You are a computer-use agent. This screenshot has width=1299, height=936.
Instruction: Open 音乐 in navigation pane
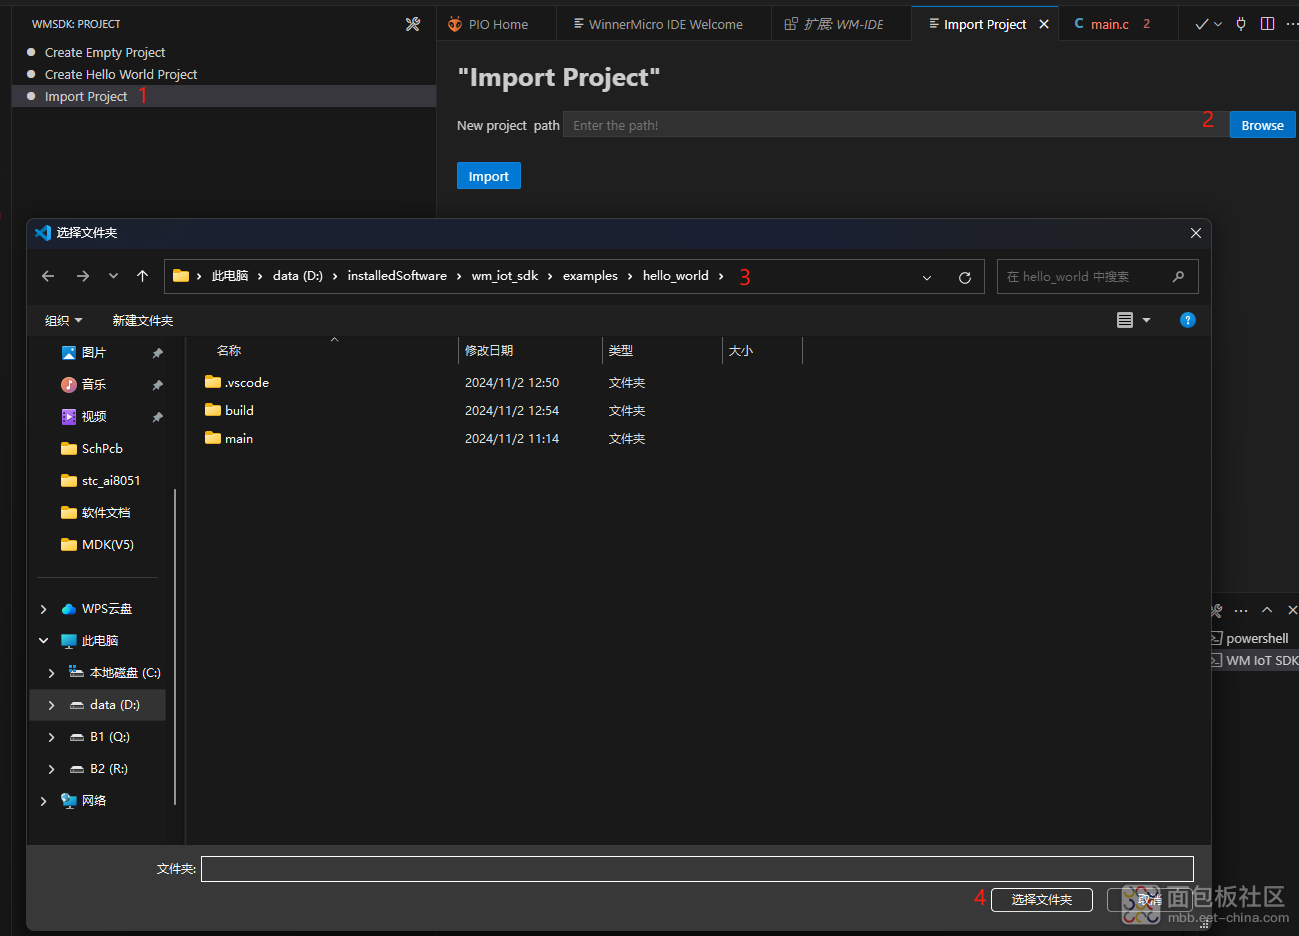(93, 385)
